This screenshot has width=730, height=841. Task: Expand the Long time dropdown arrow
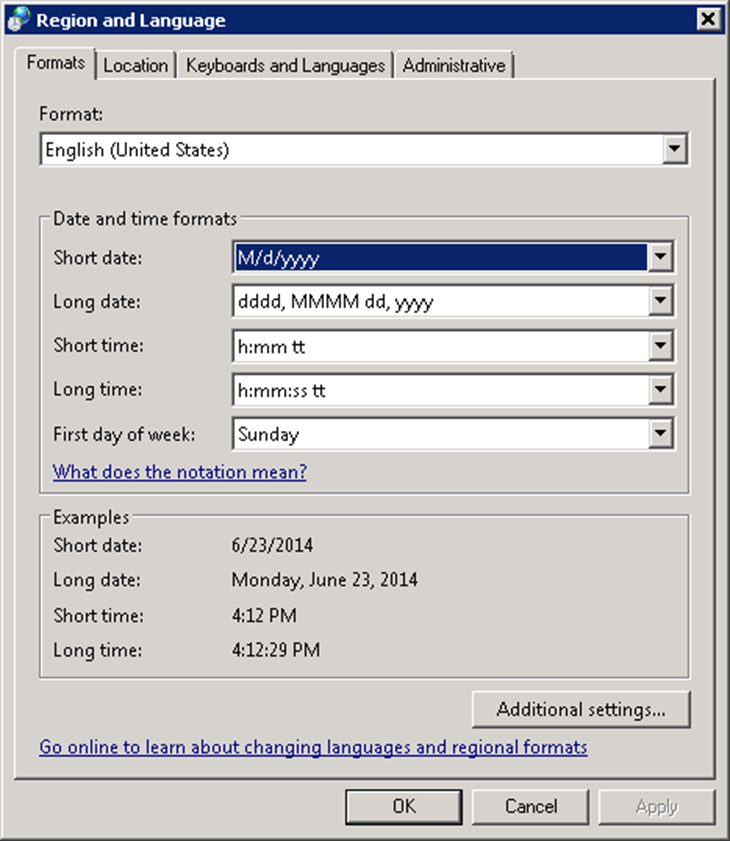coord(660,390)
